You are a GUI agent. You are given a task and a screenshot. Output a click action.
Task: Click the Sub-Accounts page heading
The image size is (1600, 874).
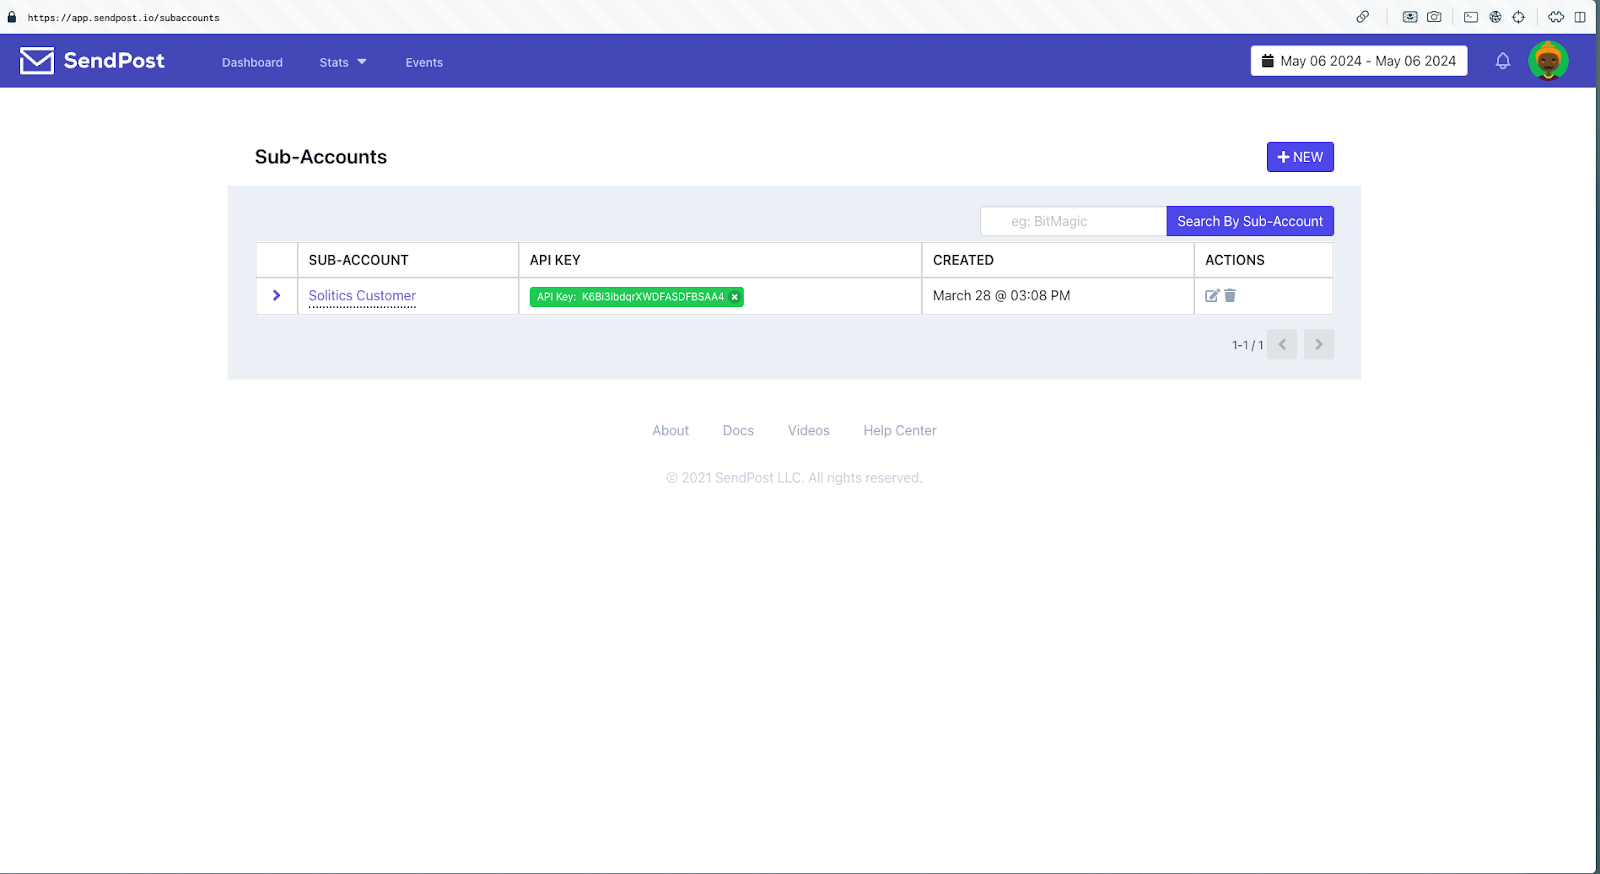[x=321, y=157]
